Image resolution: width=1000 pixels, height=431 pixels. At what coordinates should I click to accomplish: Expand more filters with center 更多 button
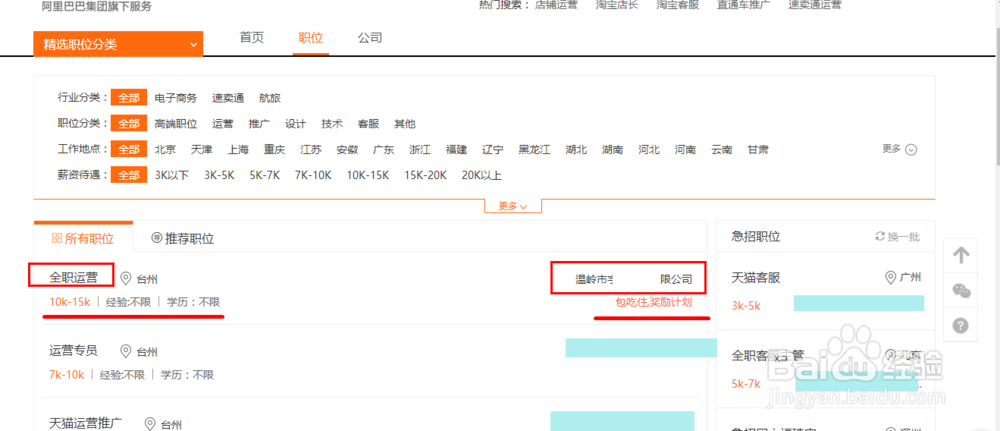click(513, 206)
